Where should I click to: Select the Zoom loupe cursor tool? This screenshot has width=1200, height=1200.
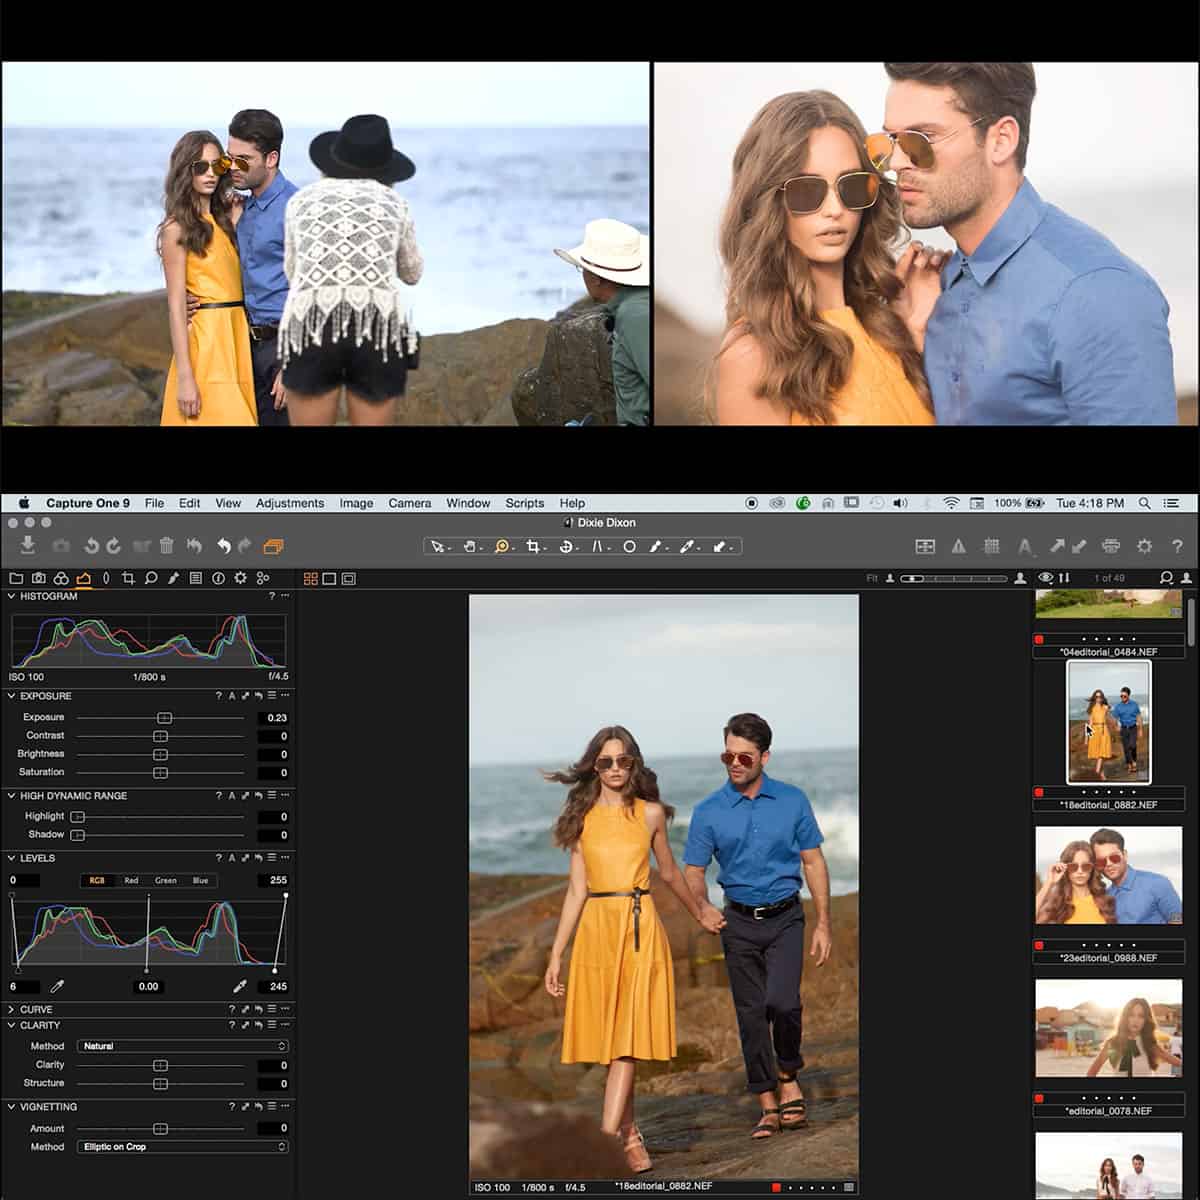[x=502, y=547]
